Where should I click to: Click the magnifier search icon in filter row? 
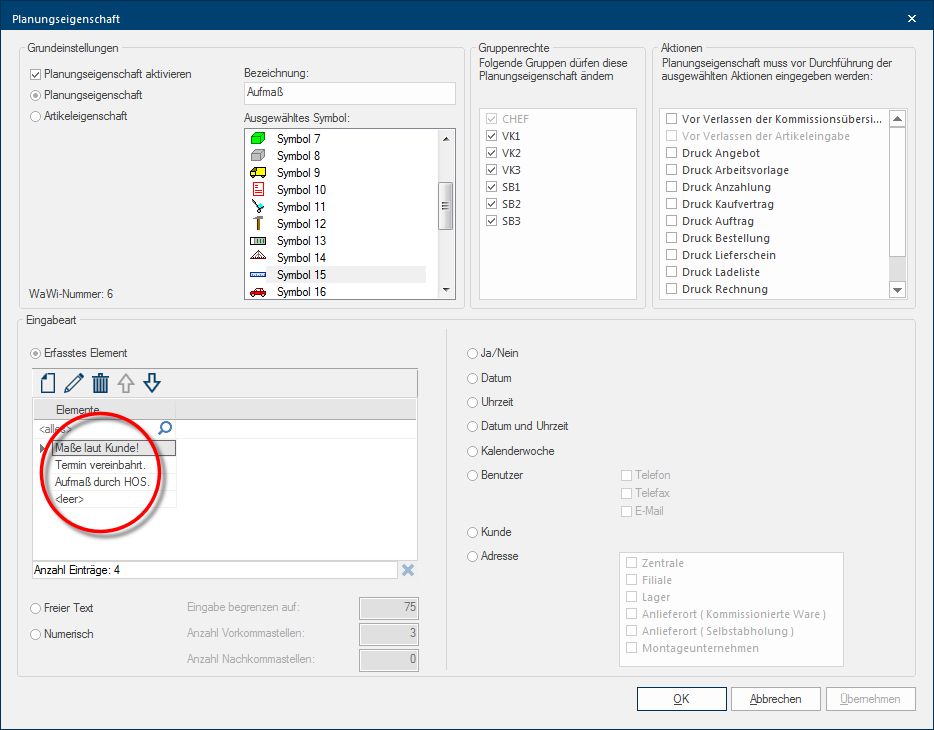click(x=165, y=428)
